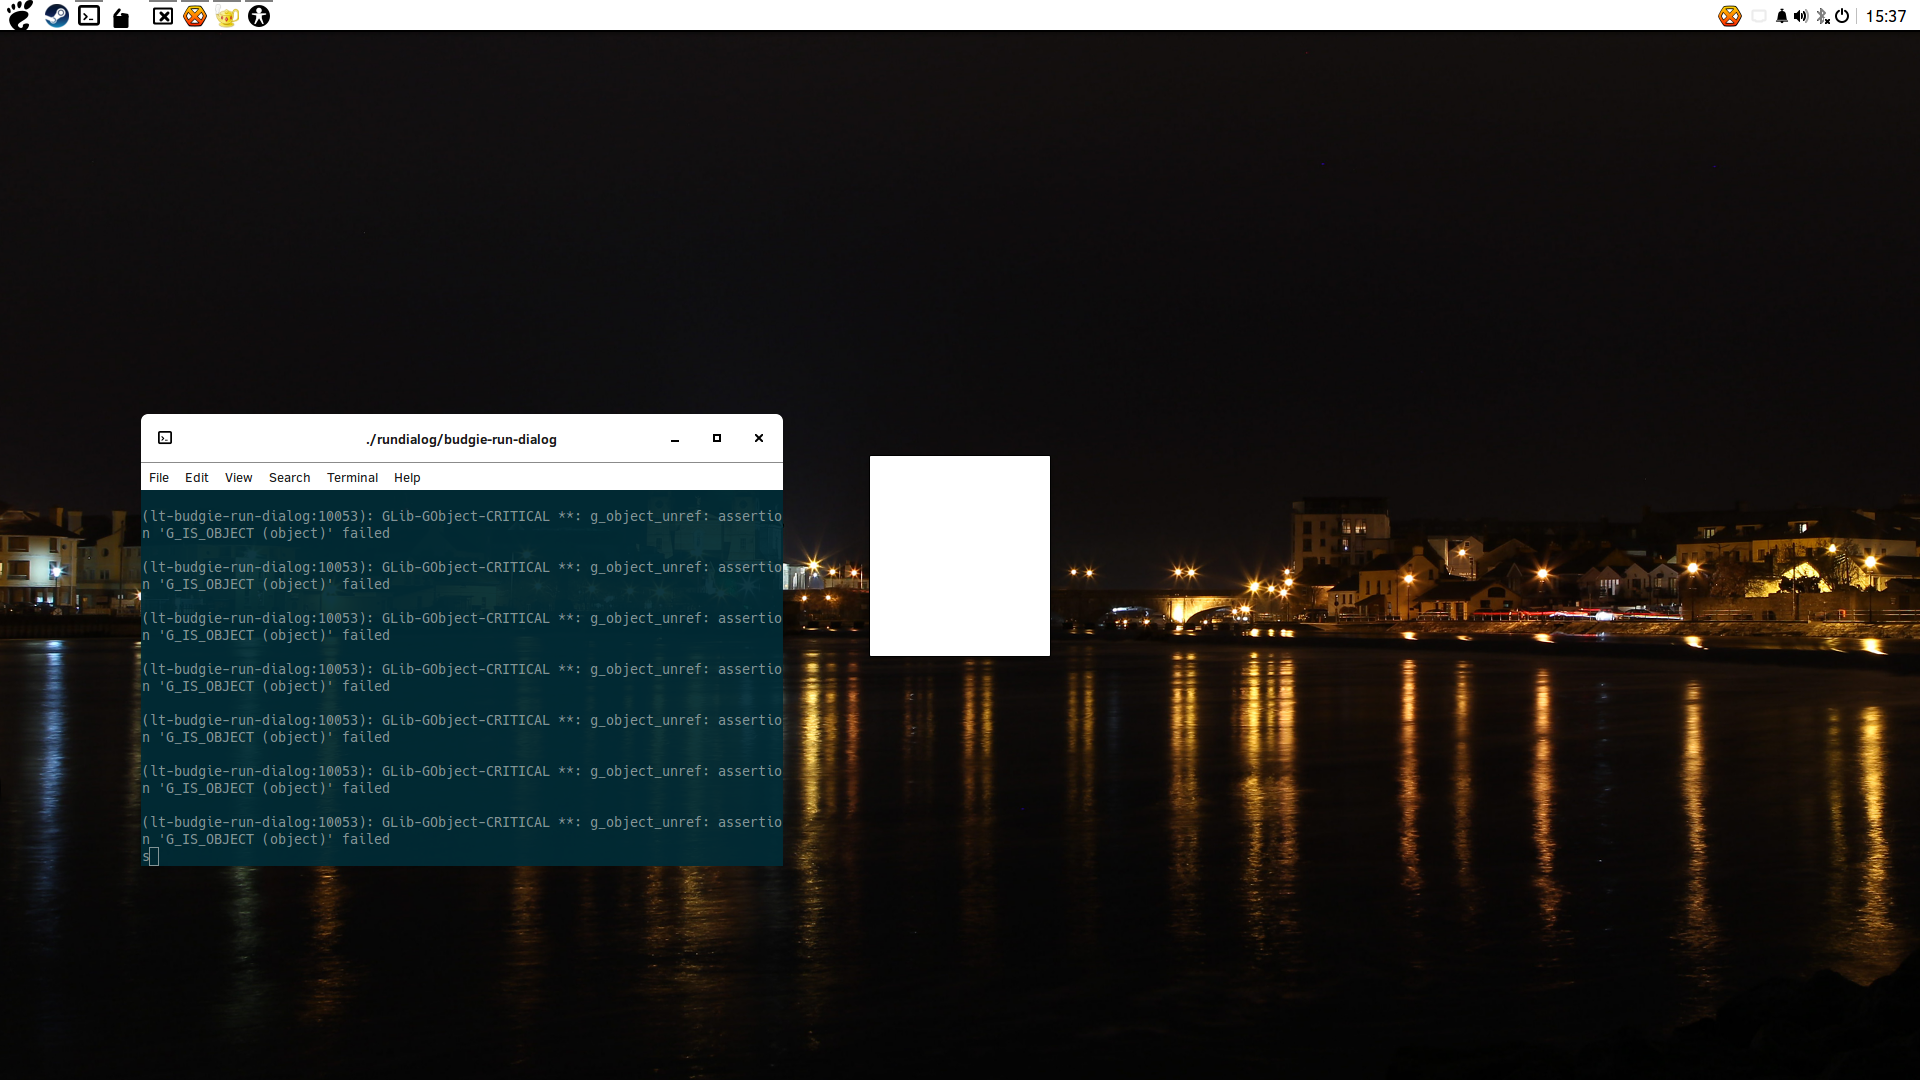Open the power session menu

click(1842, 16)
